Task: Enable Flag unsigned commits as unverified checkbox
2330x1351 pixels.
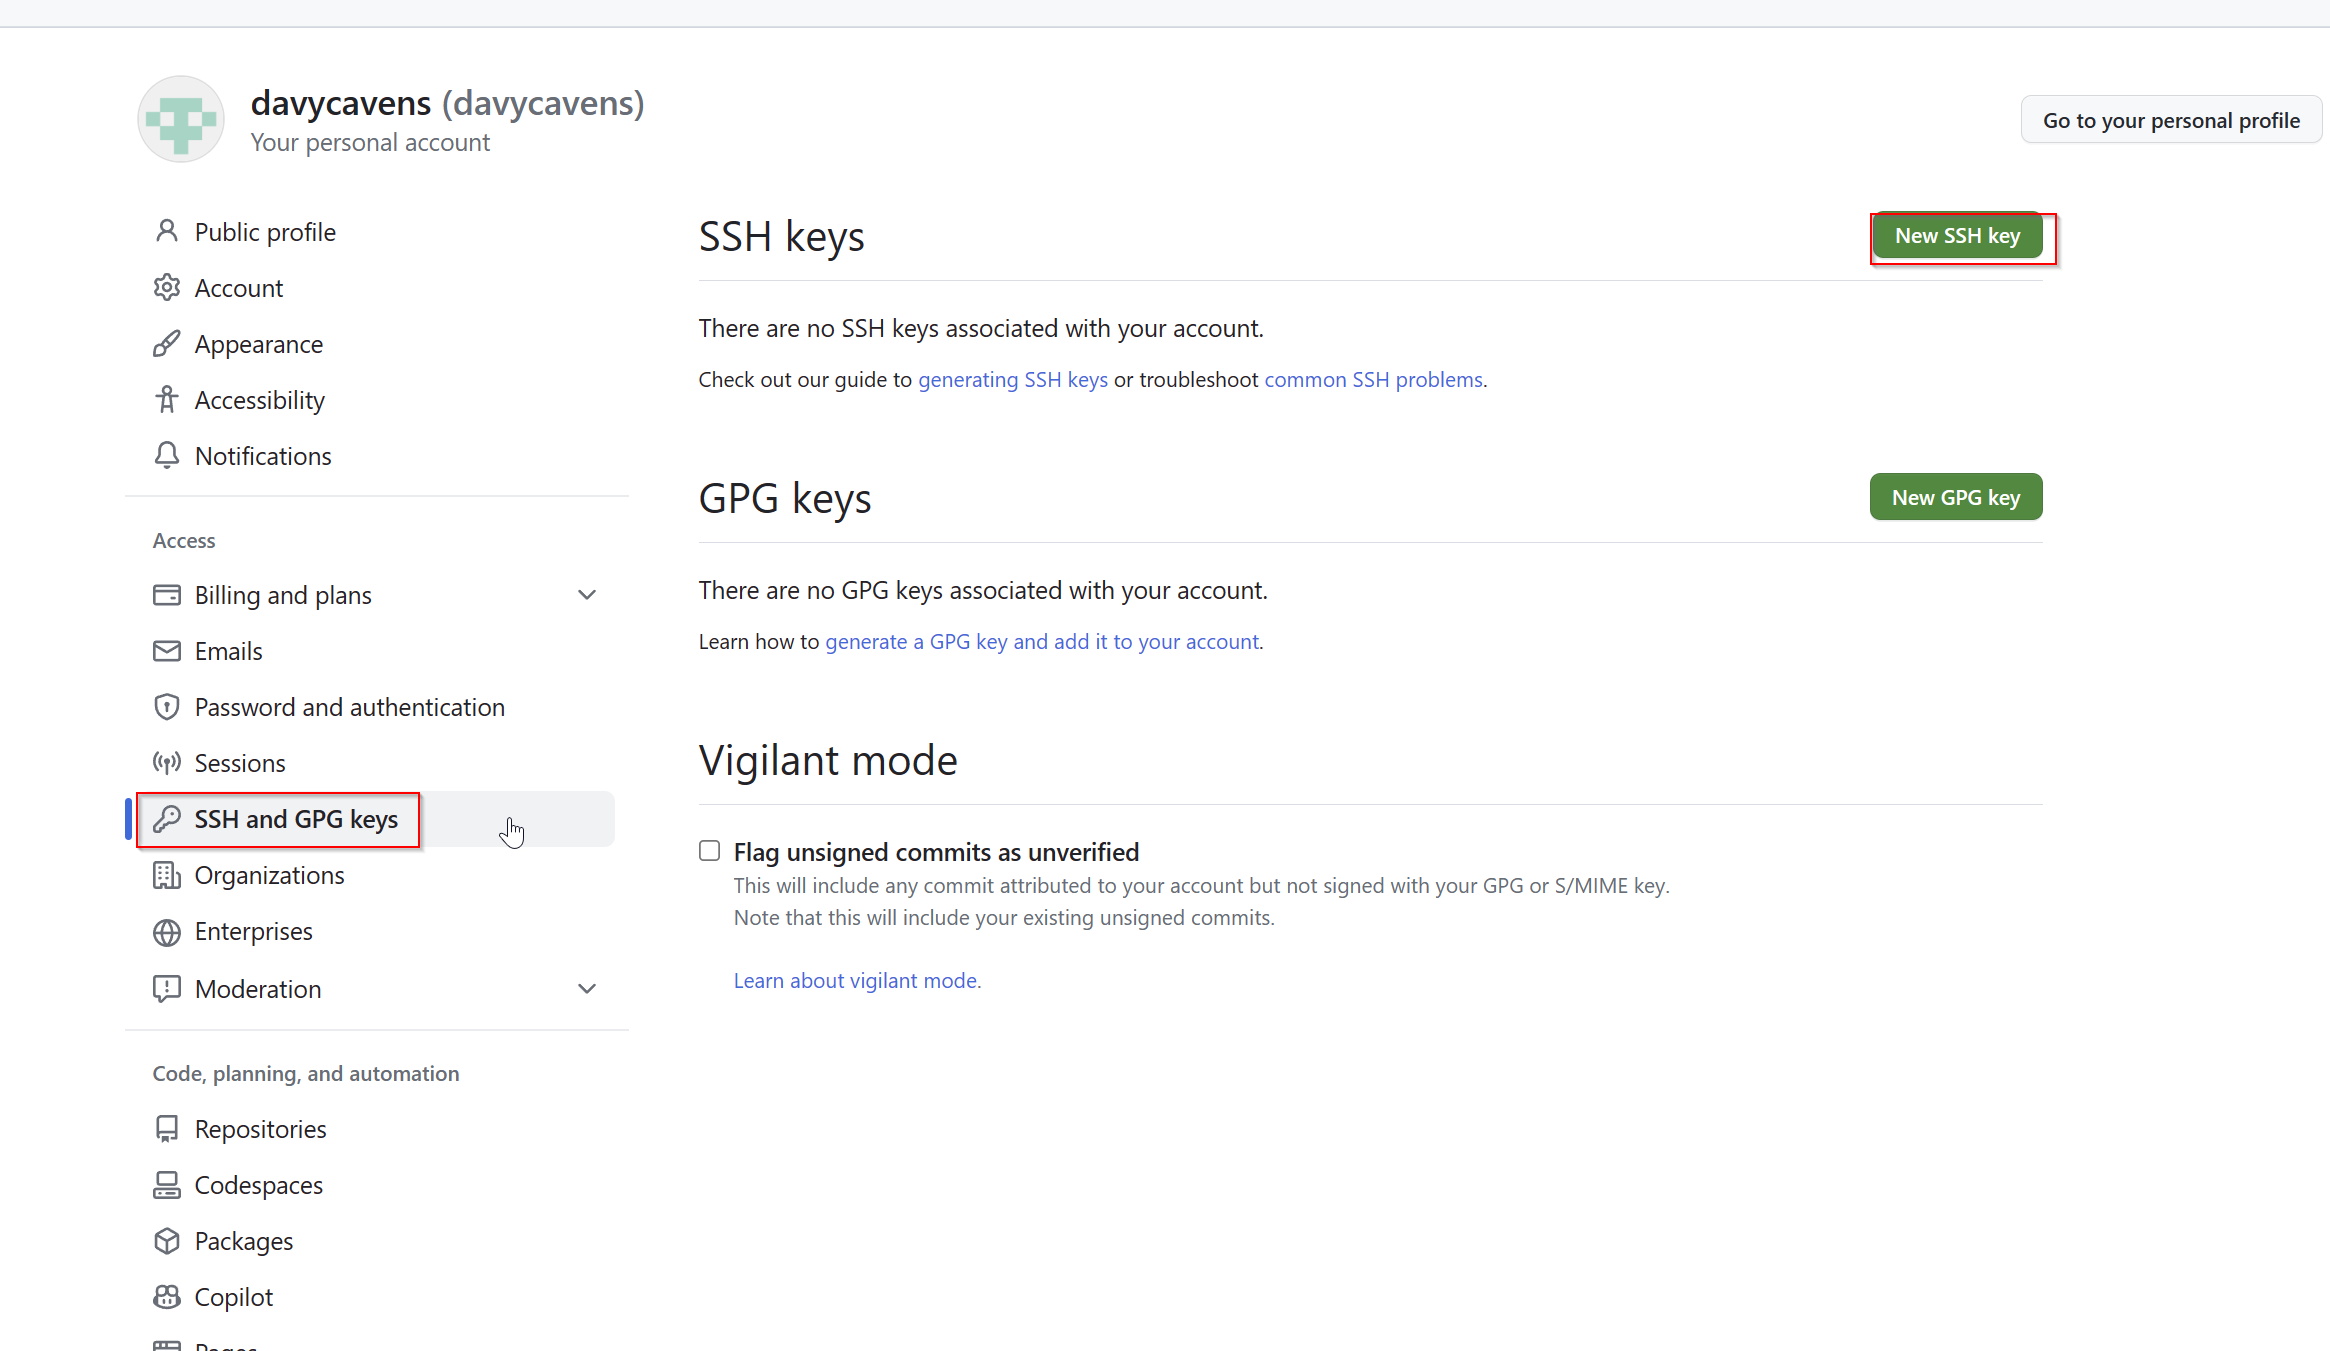Action: point(710,851)
